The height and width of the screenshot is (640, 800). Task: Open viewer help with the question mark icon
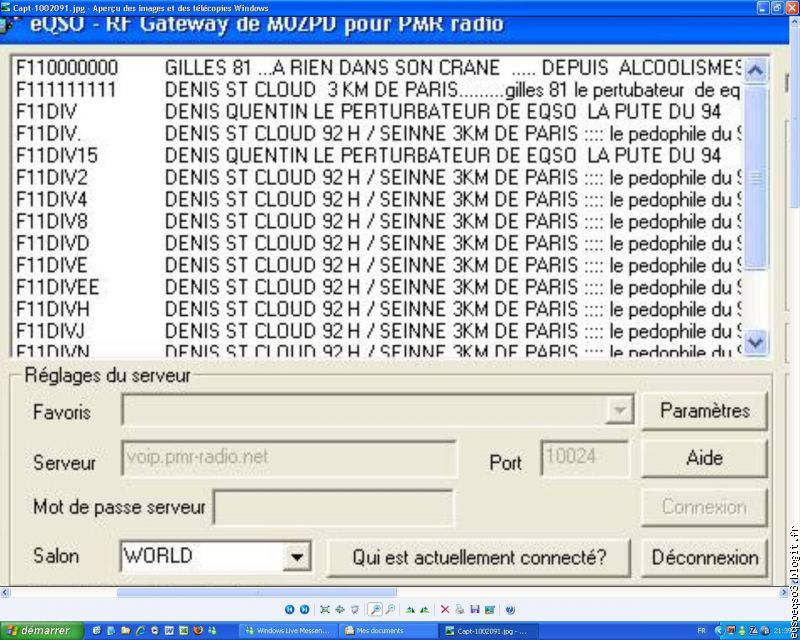point(510,609)
